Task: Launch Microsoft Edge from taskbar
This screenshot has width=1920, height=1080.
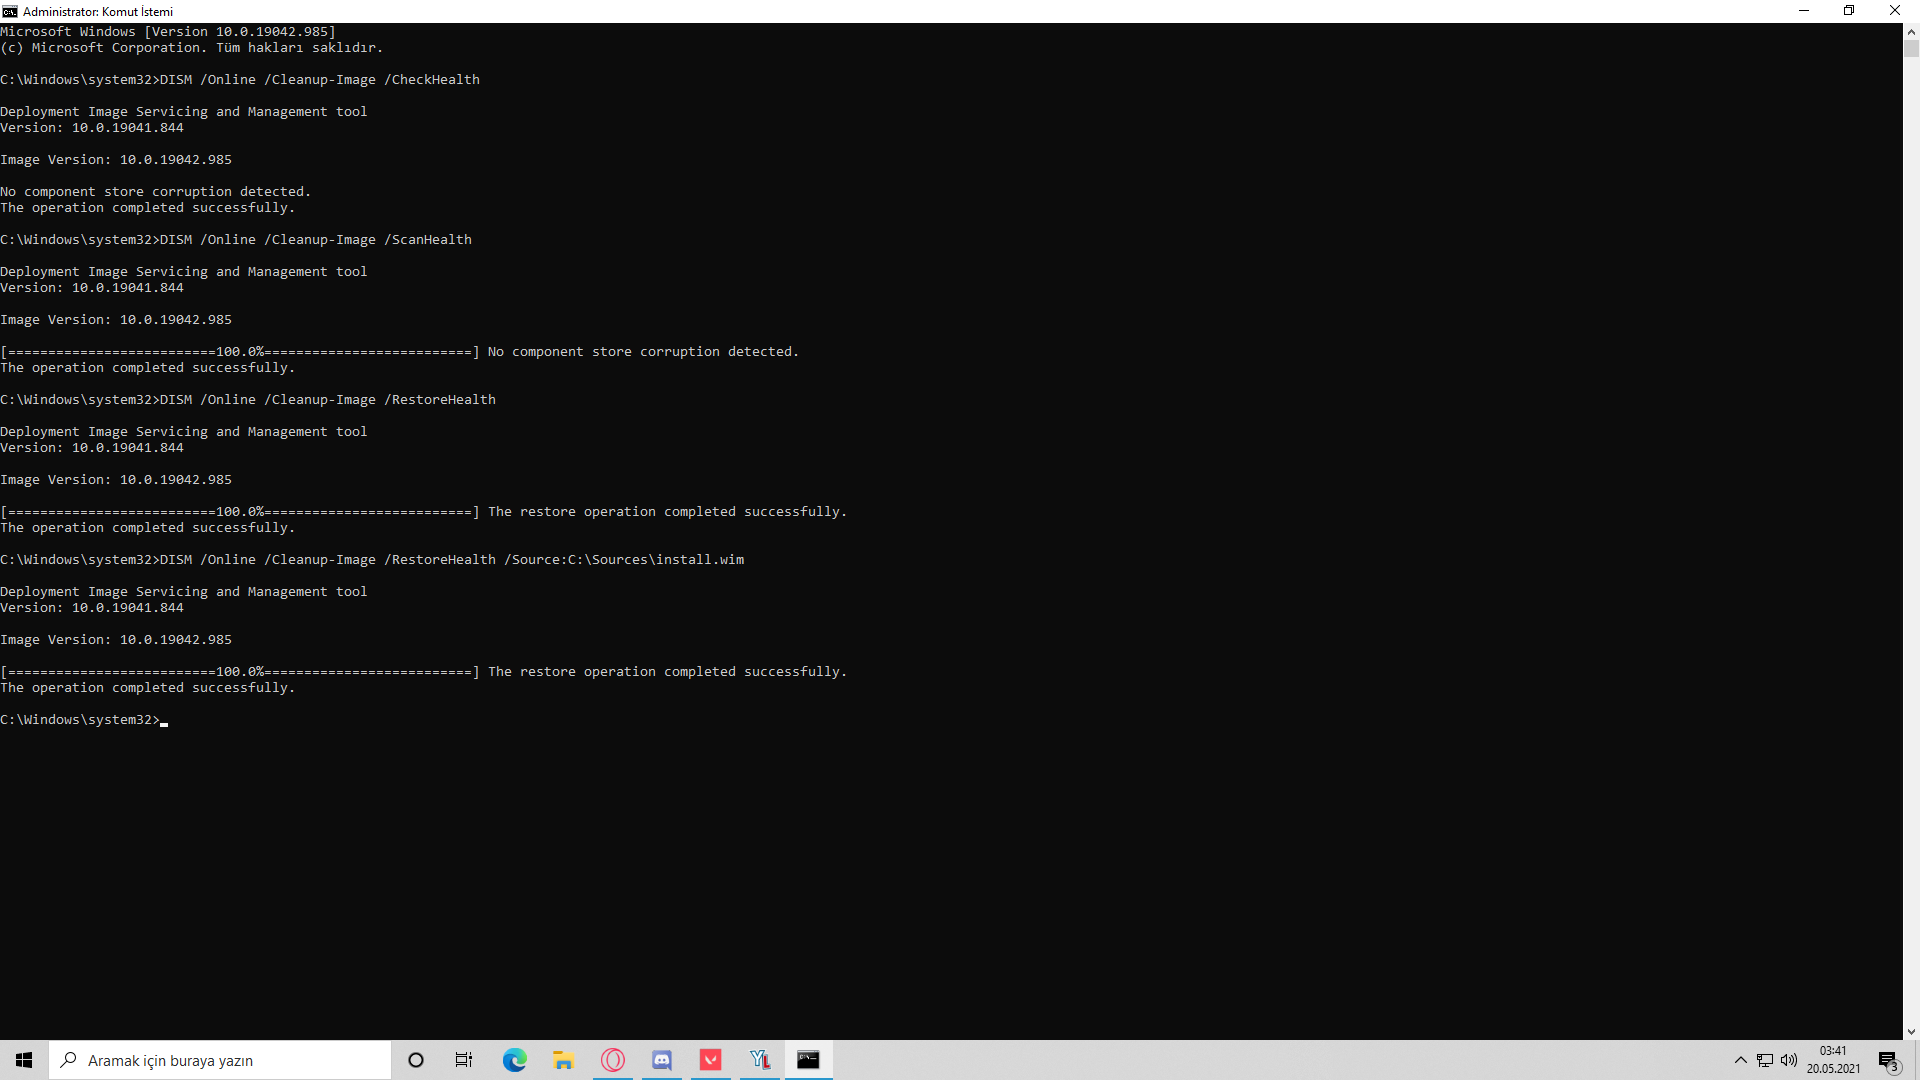Action: click(514, 1060)
